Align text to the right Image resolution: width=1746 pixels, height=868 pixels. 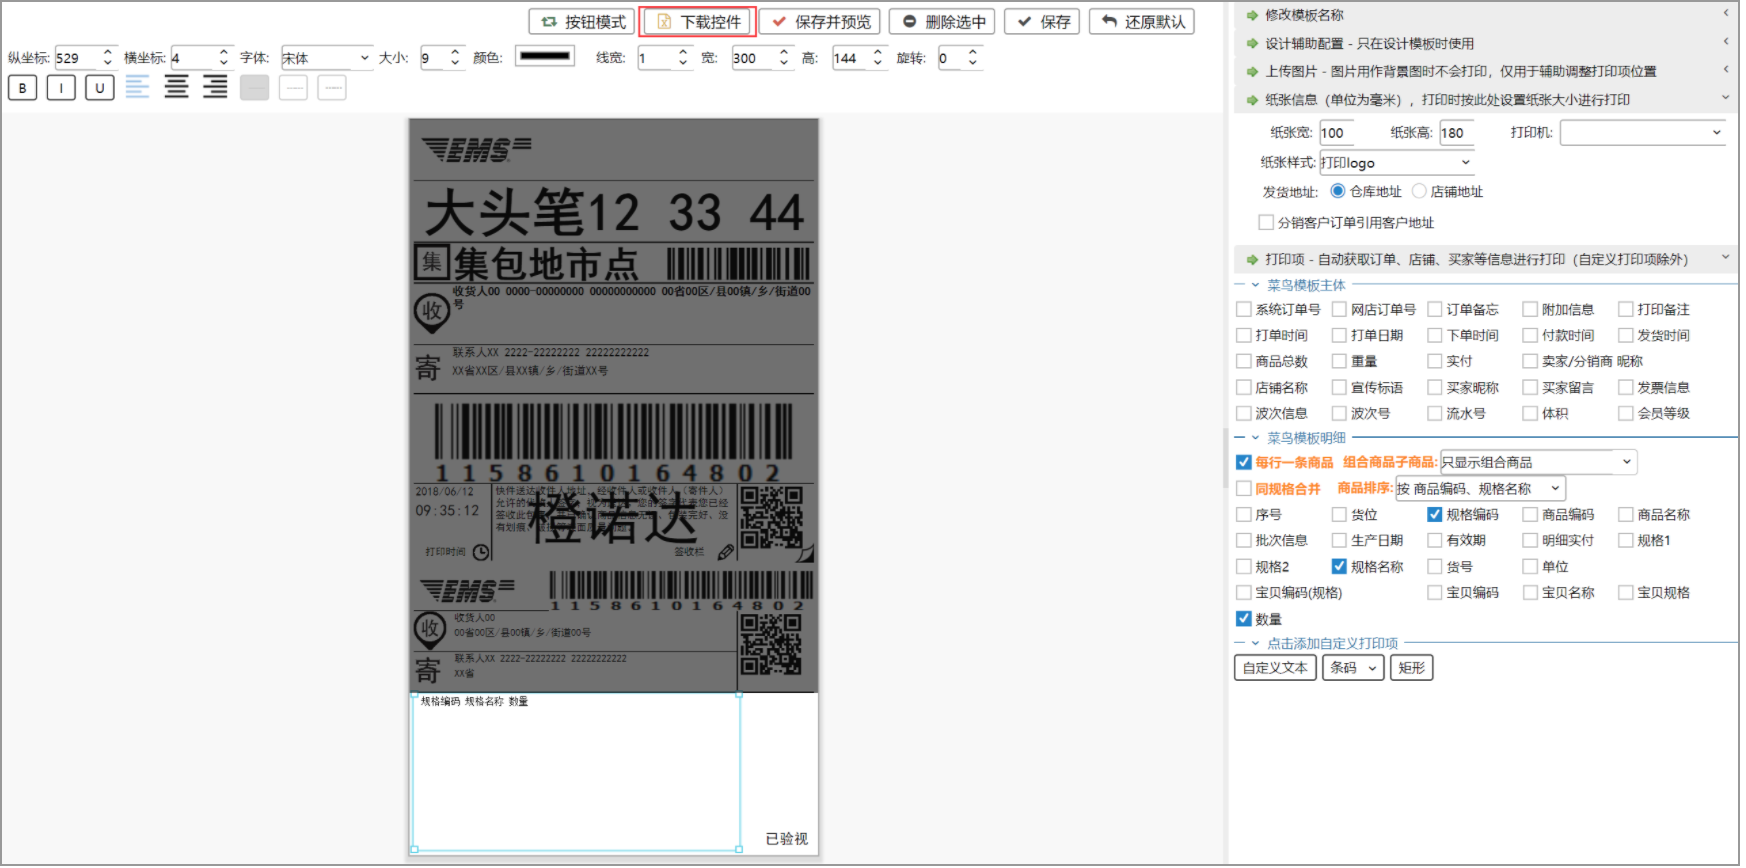[x=215, y=87]
